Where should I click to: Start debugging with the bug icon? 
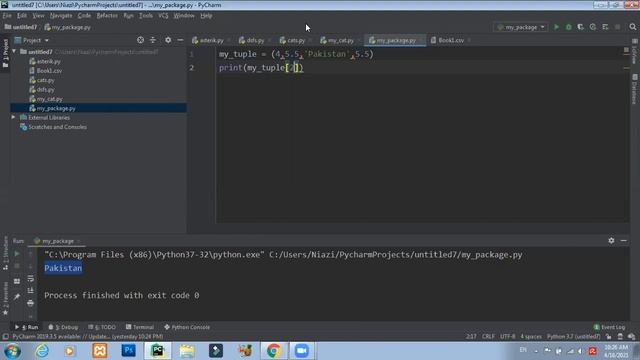(x=569, y=27)
